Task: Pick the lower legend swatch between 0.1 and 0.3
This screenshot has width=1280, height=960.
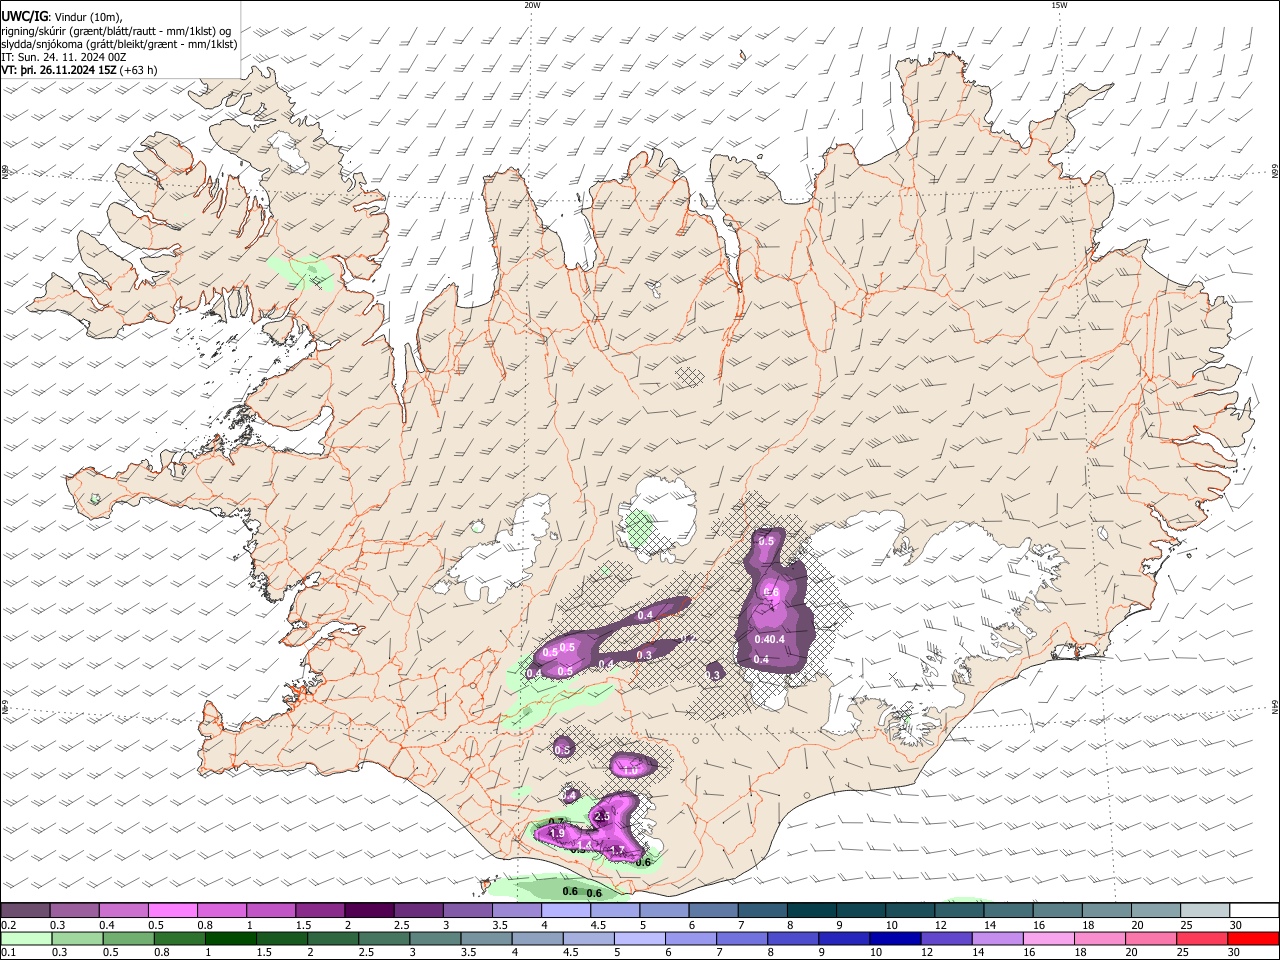Action: pos(25,939)
